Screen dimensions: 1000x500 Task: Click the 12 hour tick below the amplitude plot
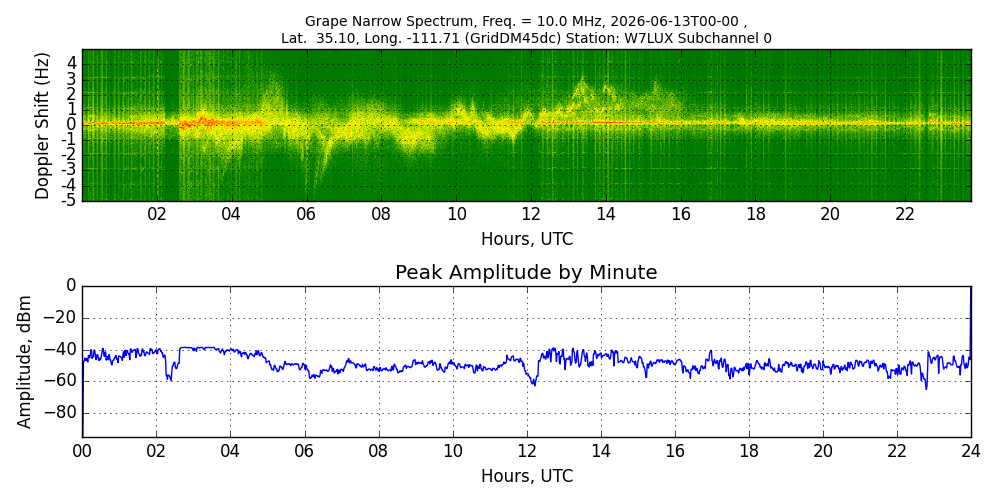[x=527, y=451]
